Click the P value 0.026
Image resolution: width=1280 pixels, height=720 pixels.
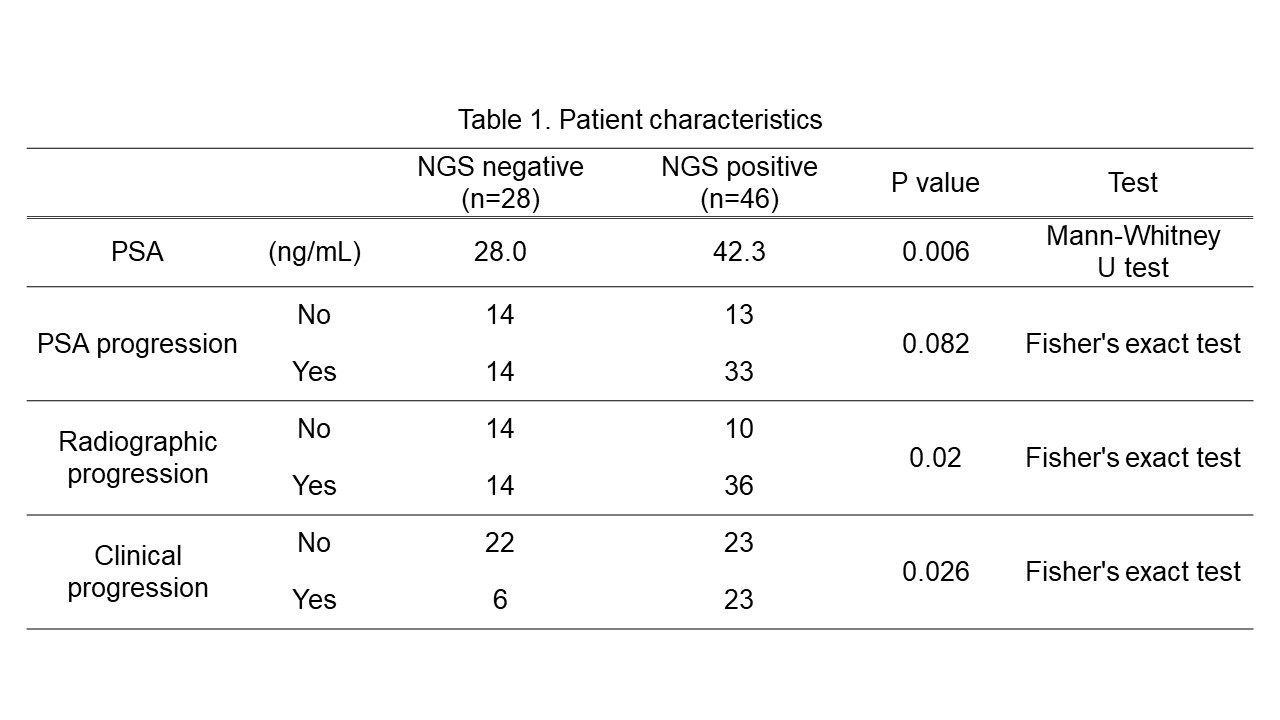tap(935, 572)
